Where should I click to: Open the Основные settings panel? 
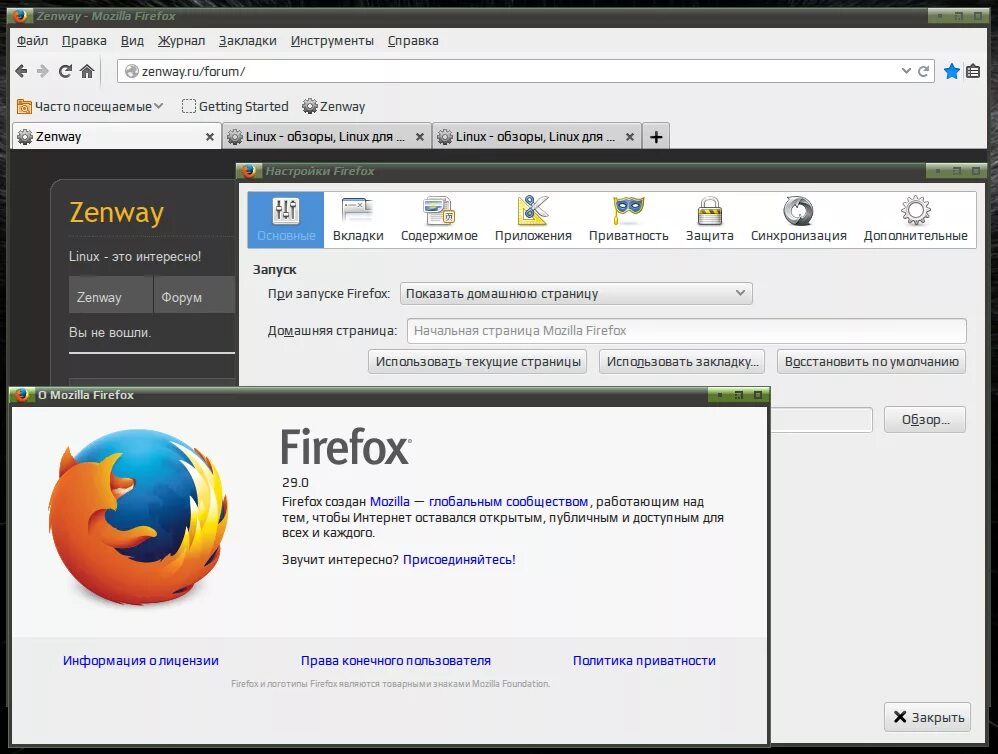286,220
